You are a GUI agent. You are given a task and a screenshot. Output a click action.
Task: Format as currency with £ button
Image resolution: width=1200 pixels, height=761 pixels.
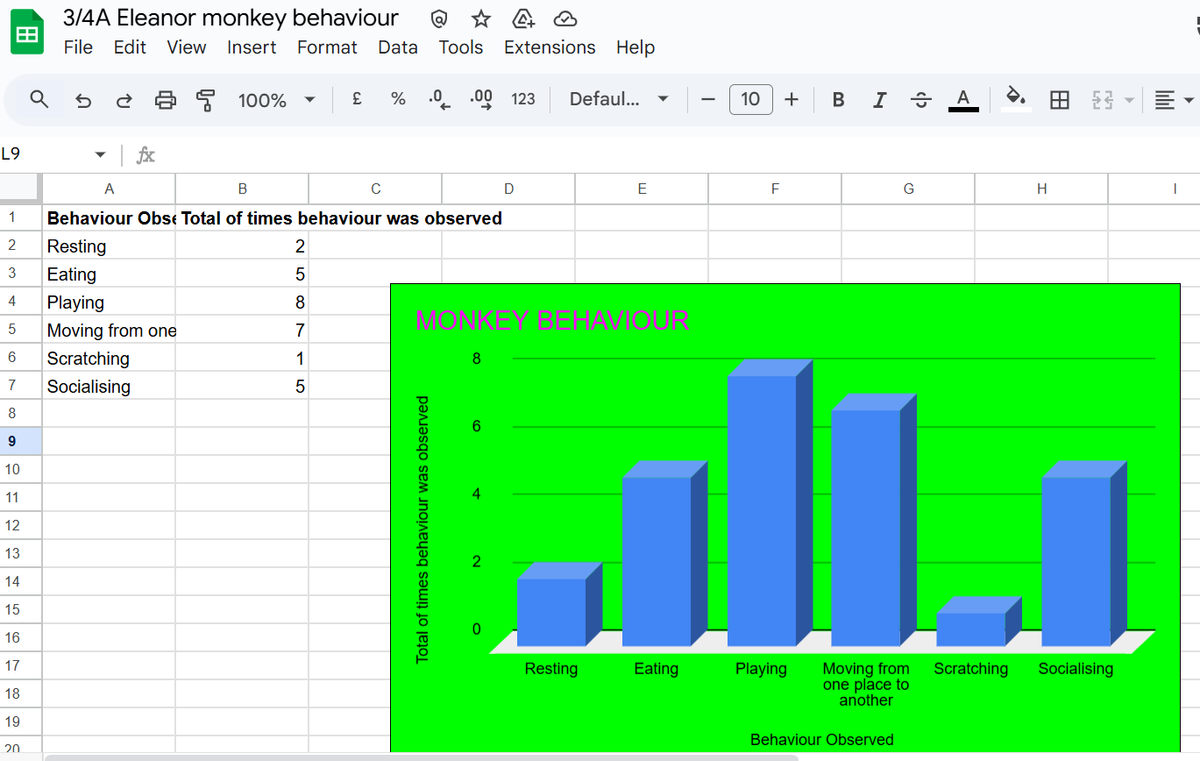(x=357, y=99)
